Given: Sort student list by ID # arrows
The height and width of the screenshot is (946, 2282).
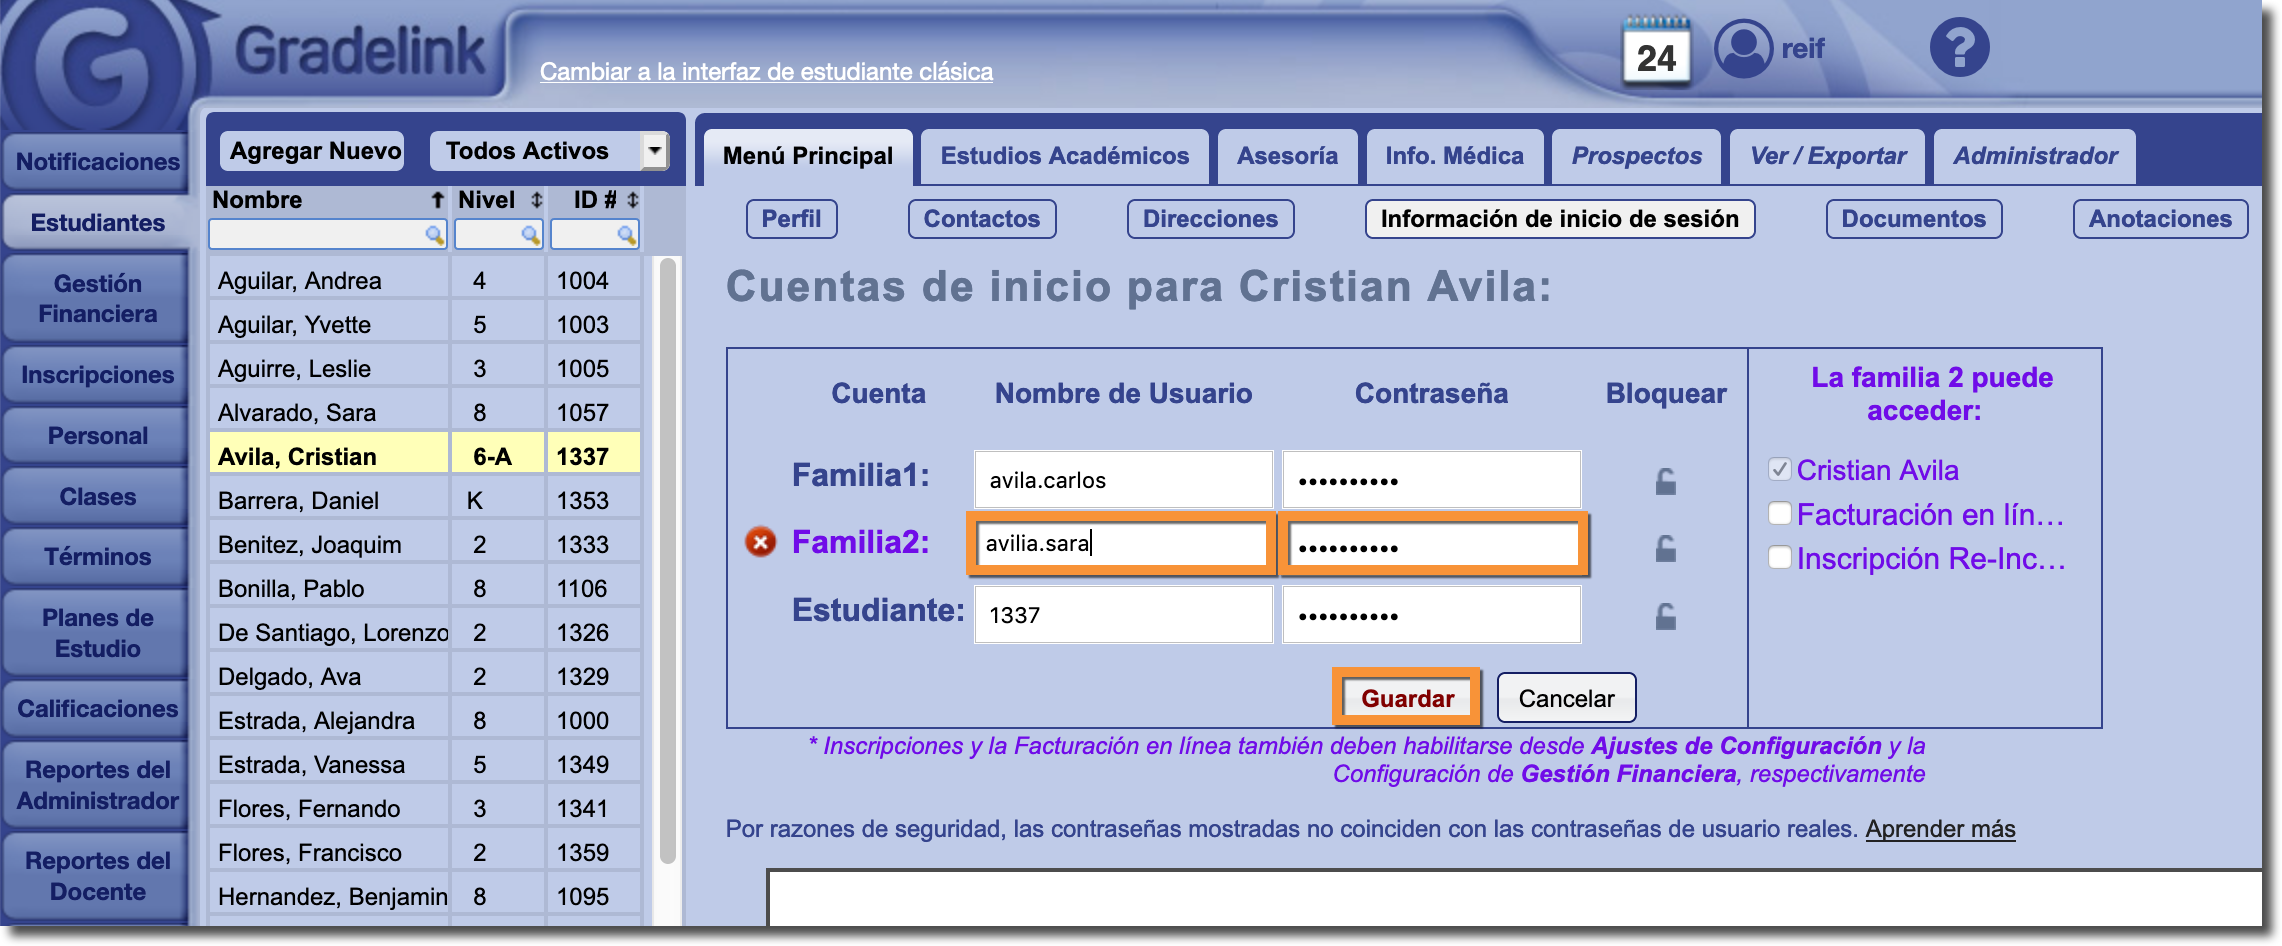Looking at the screenshot, I should point(632,200).
